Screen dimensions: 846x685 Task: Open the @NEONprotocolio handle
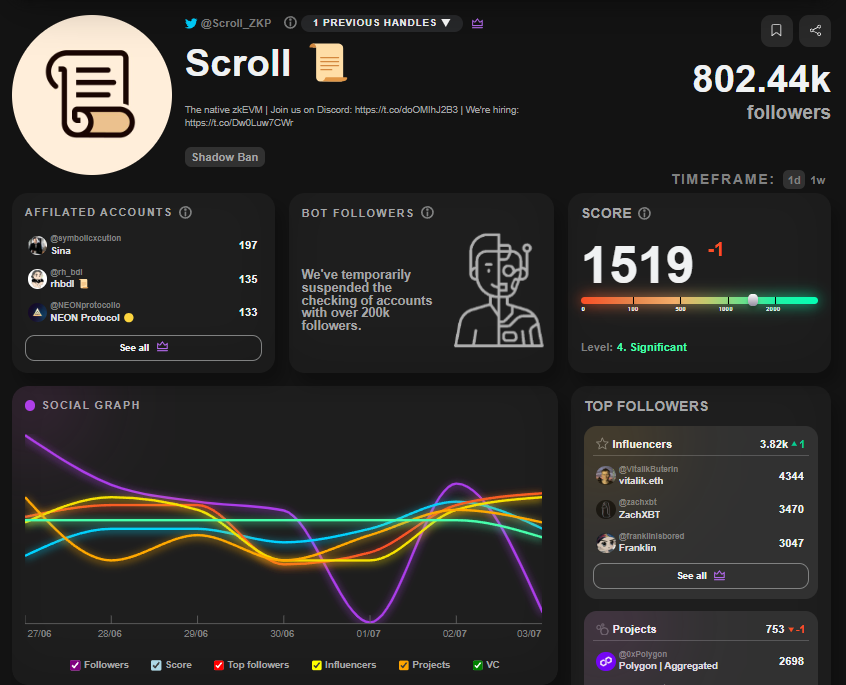85,305
